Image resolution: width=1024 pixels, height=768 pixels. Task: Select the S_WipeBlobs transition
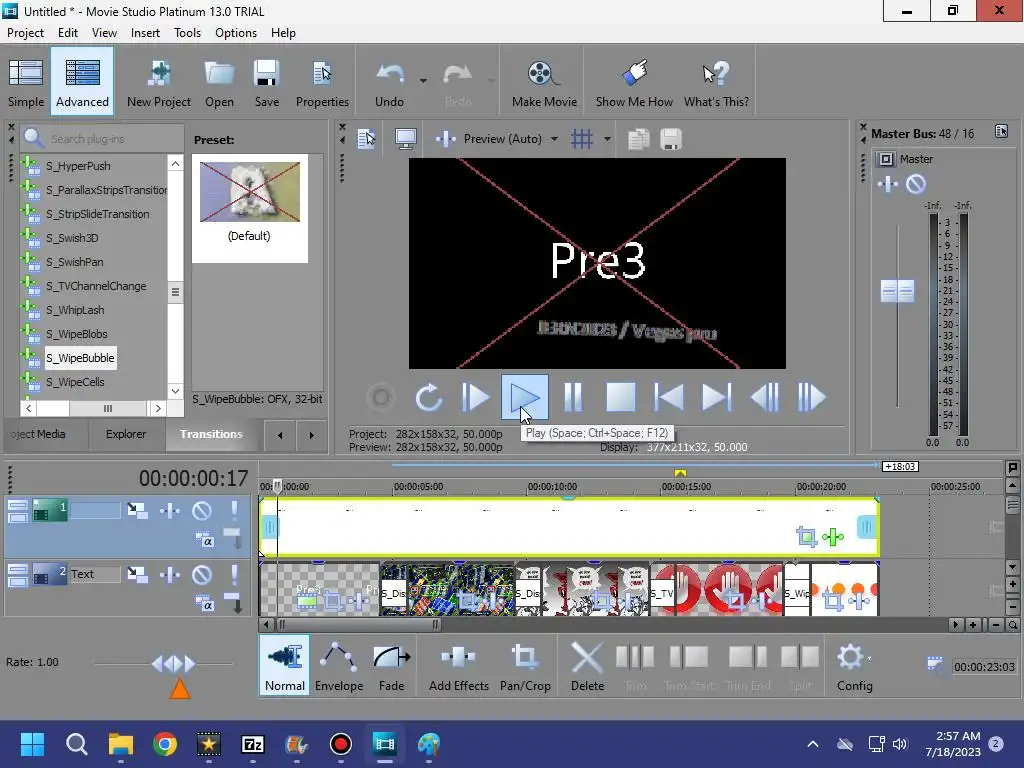point(76,334)
